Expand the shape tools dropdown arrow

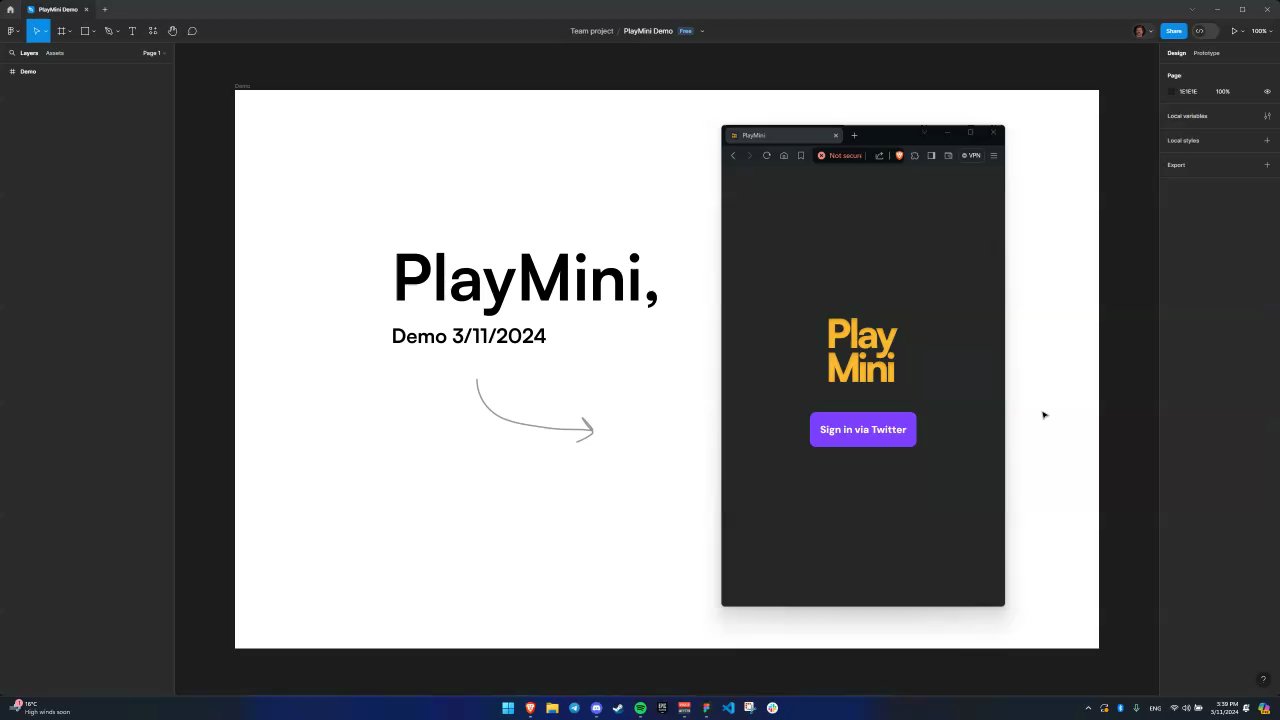(x=94, y=31)
